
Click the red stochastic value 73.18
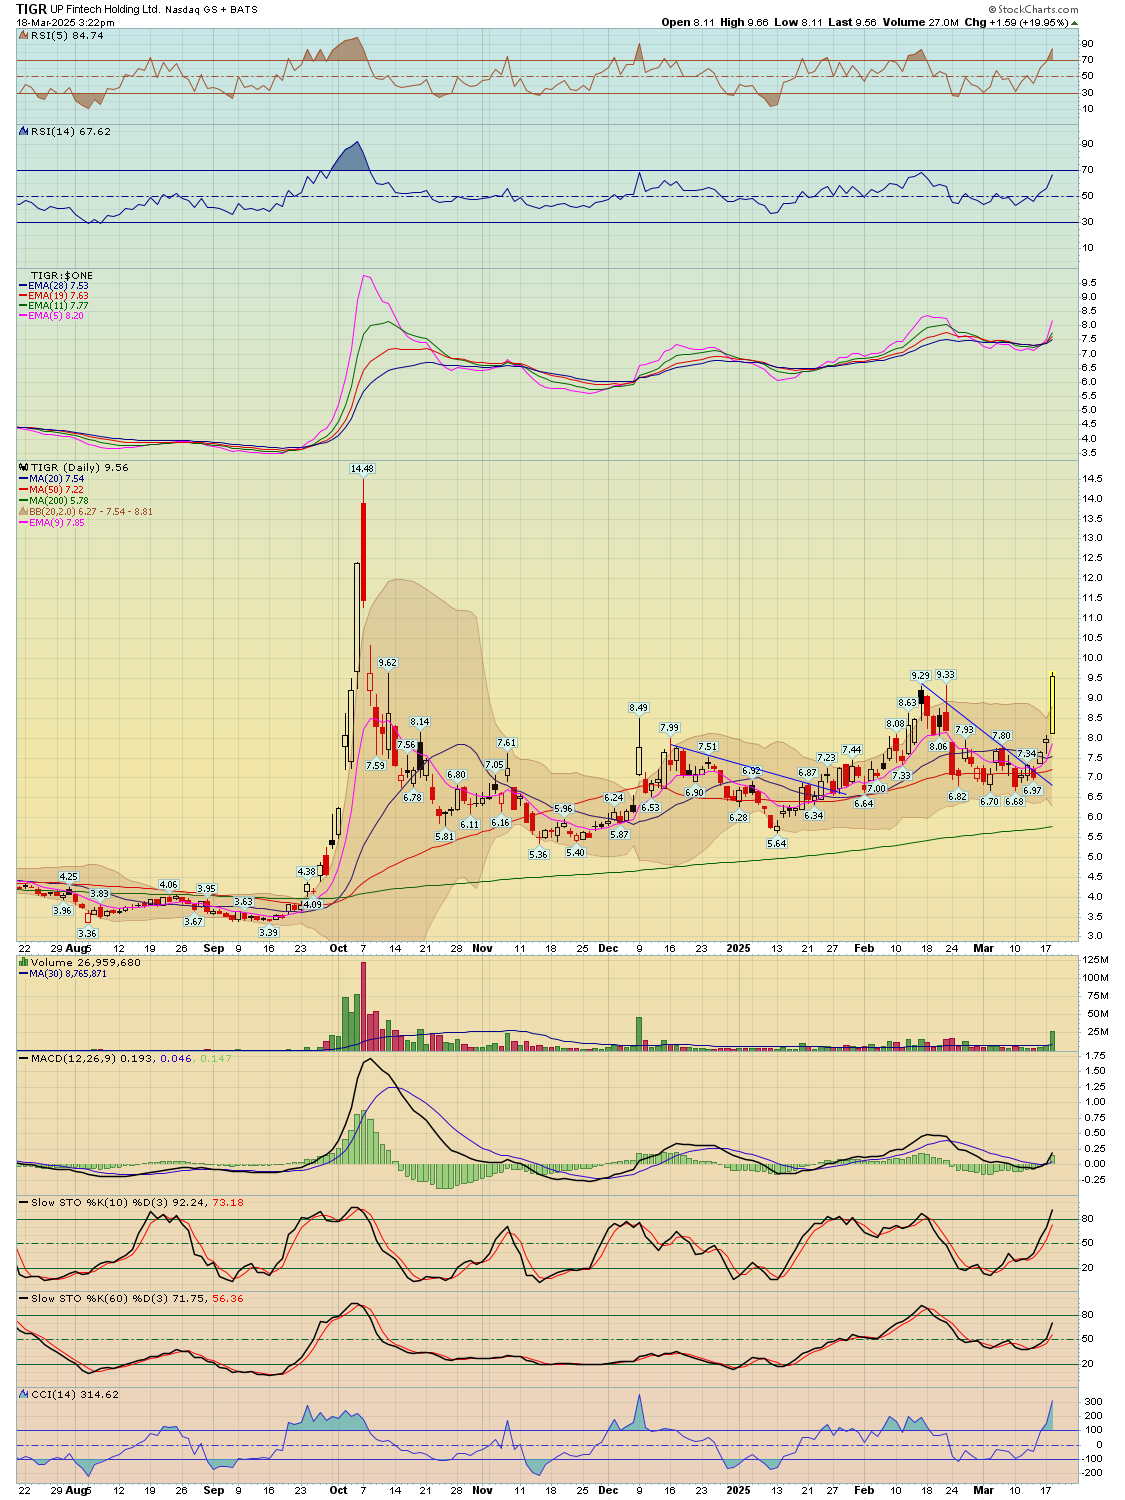229,1202
